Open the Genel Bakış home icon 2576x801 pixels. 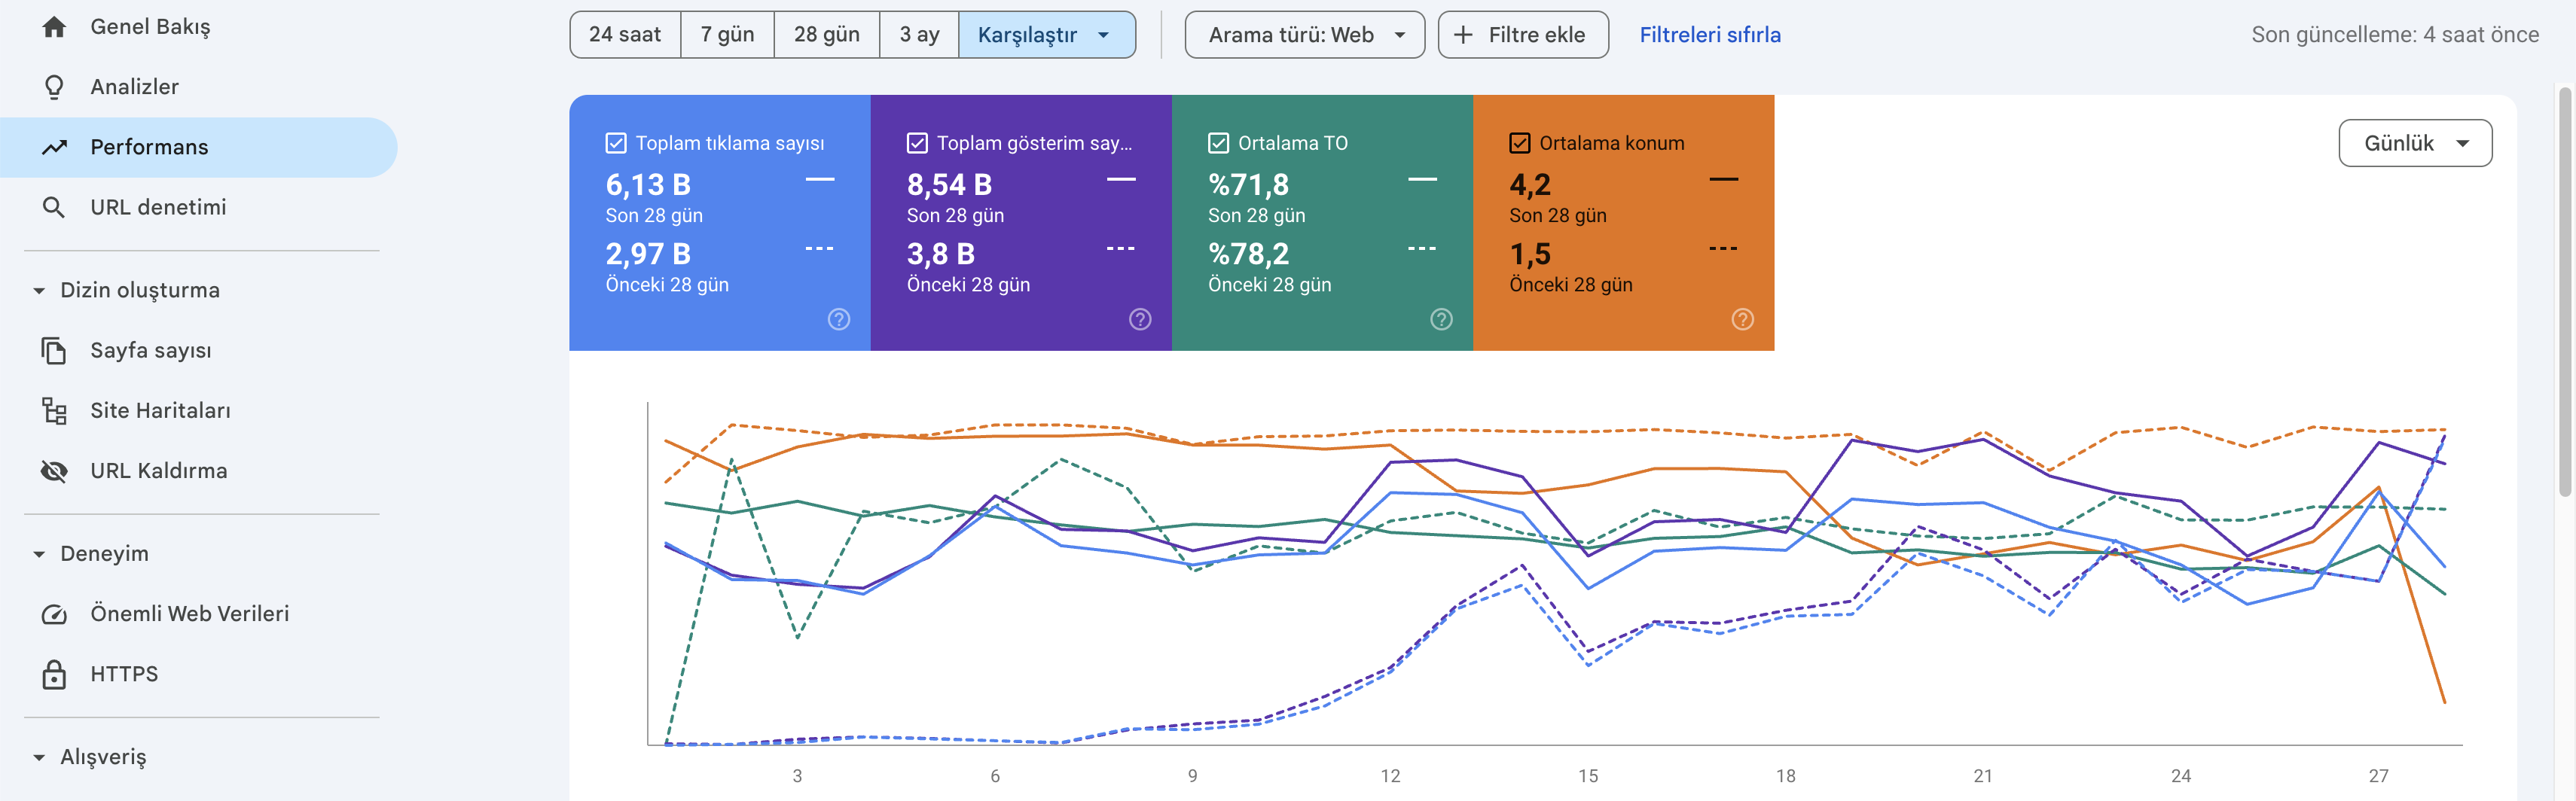(54, 27)
